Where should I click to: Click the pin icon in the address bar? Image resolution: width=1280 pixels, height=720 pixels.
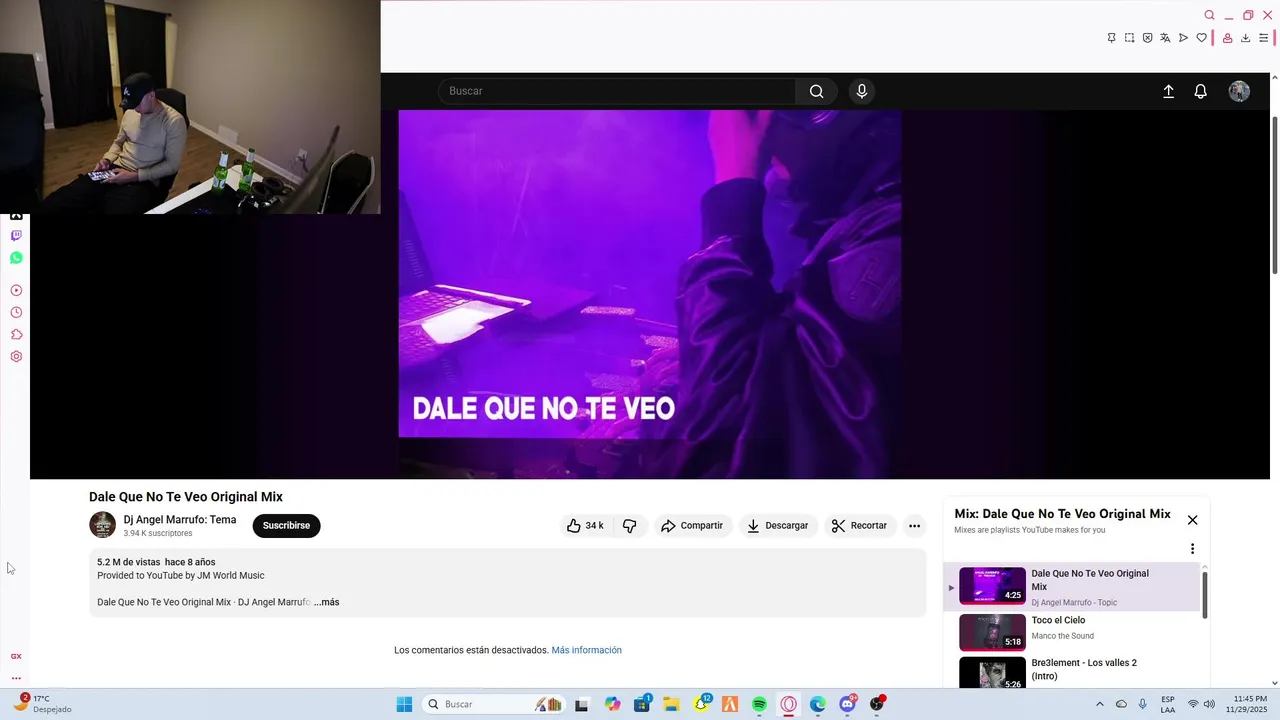coord(1111,38)
